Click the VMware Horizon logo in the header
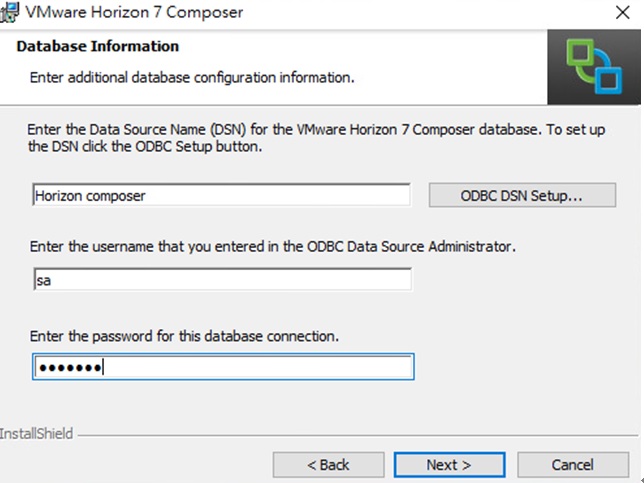Image resolution: width=644 pixels, height=483 pixels. (x=594, y=66)
